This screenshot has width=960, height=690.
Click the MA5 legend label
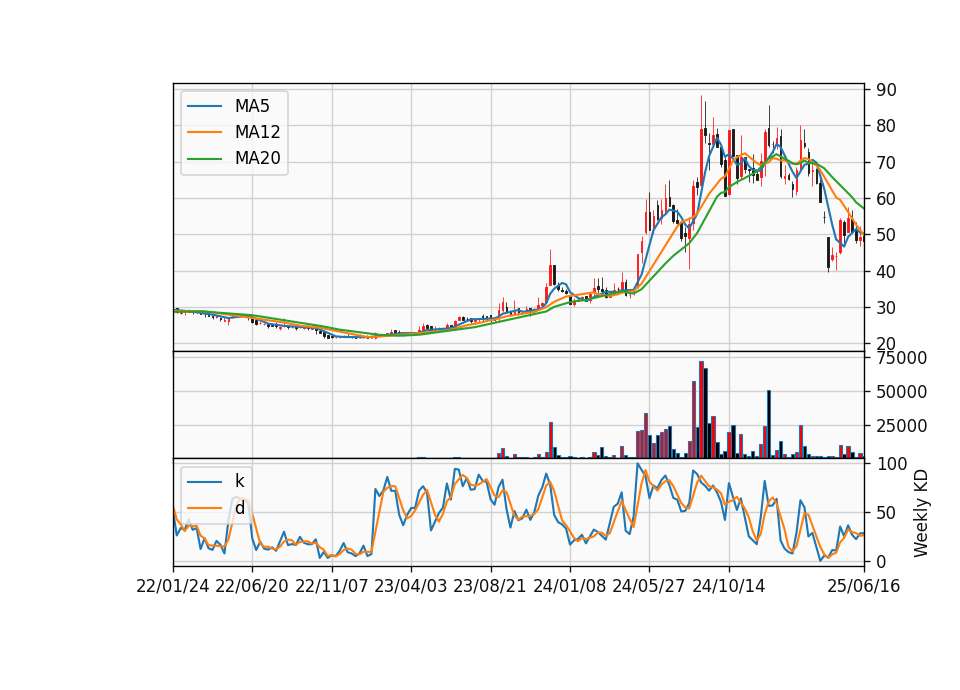pyautogui.click(x=252, y=106)
